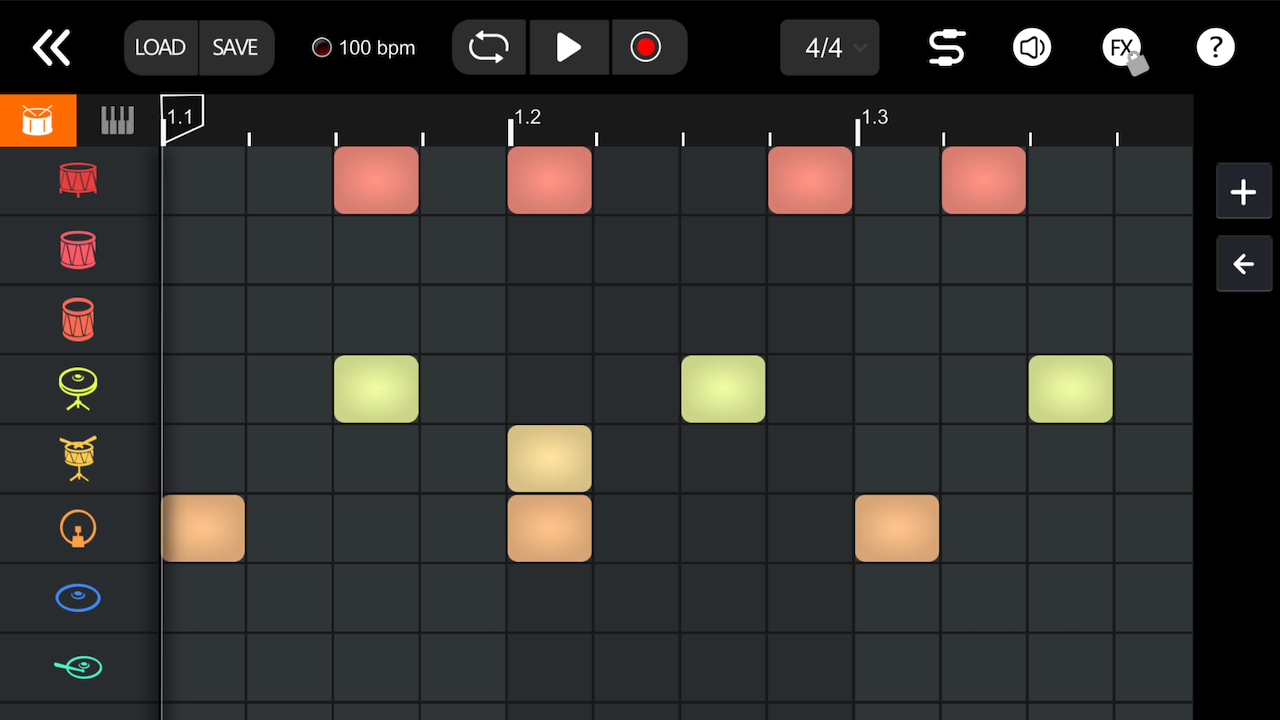The width and height of the screenshot is (1280, 720).
Task: Select the pink-red drum instrument icon
Action: coord(78,250)
